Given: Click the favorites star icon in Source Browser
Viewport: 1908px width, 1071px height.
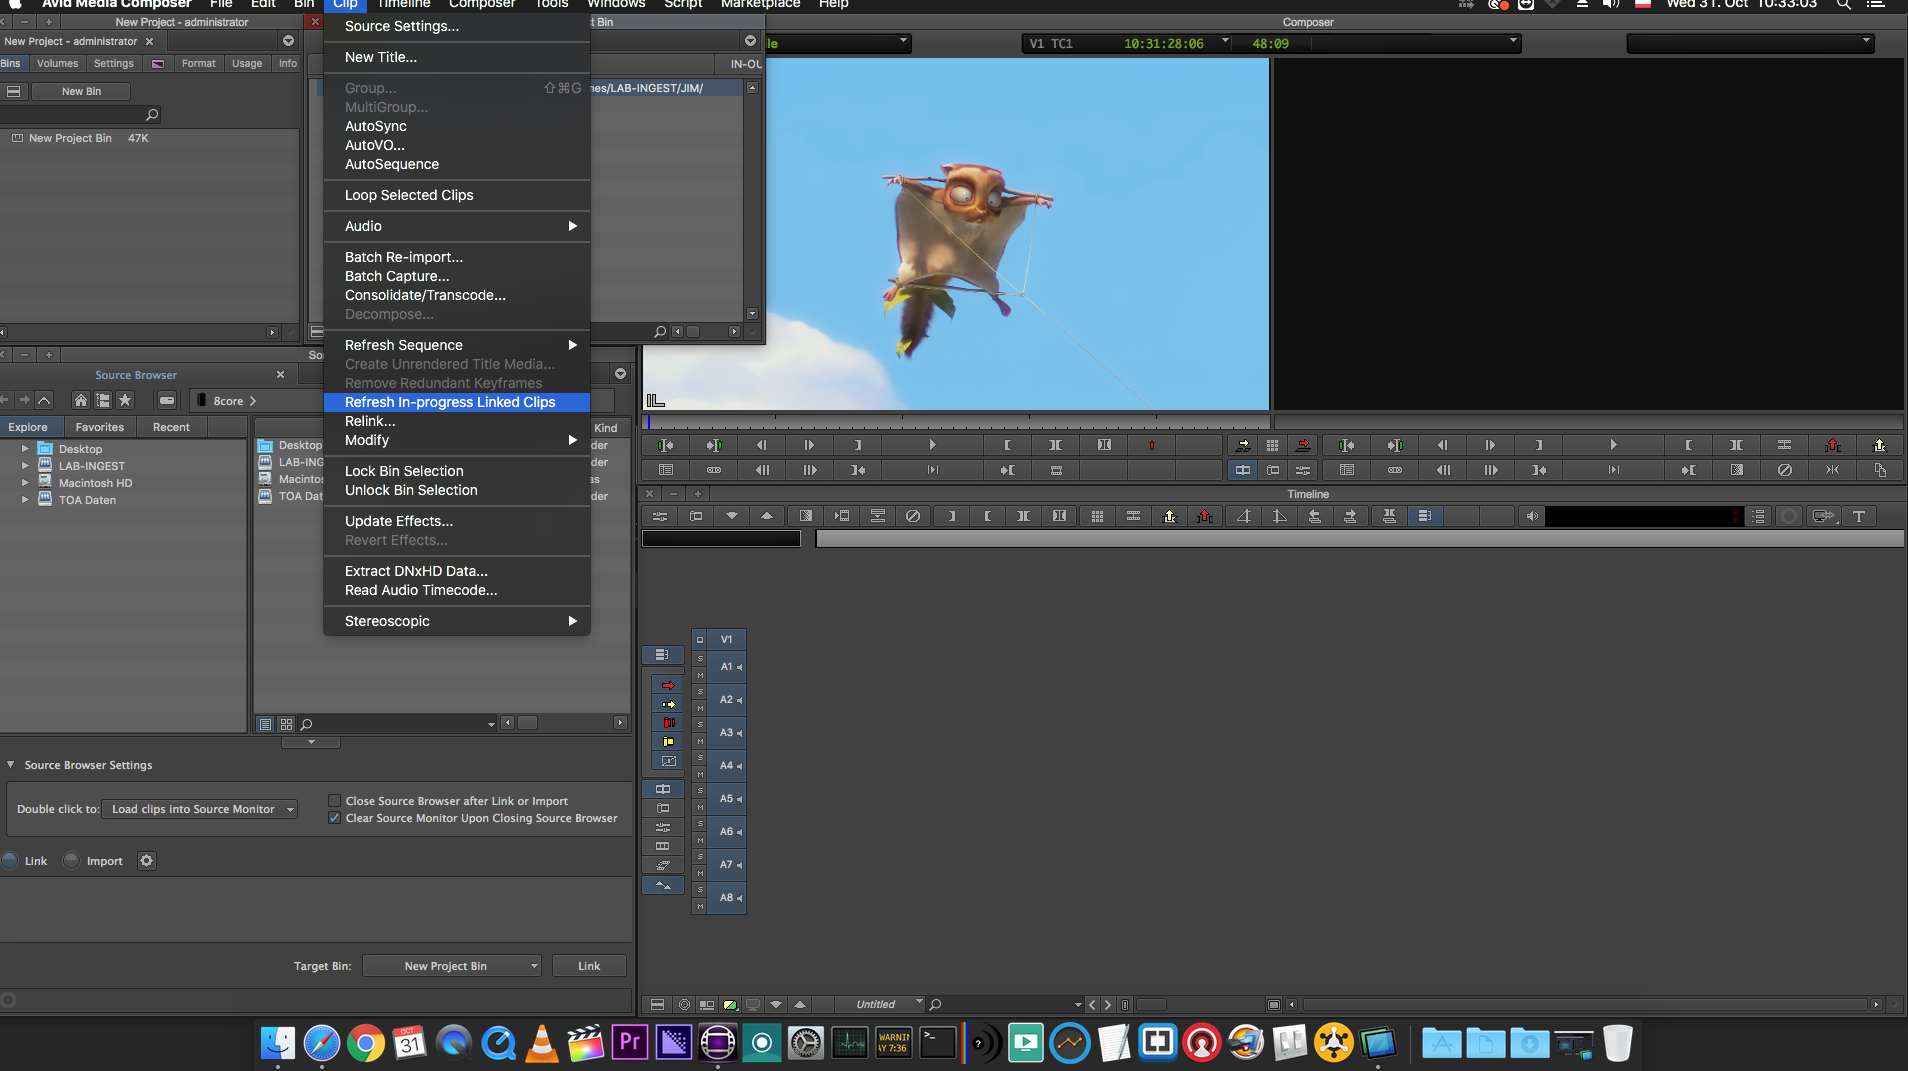Looking at the screenshot, I should coord(125,400).
